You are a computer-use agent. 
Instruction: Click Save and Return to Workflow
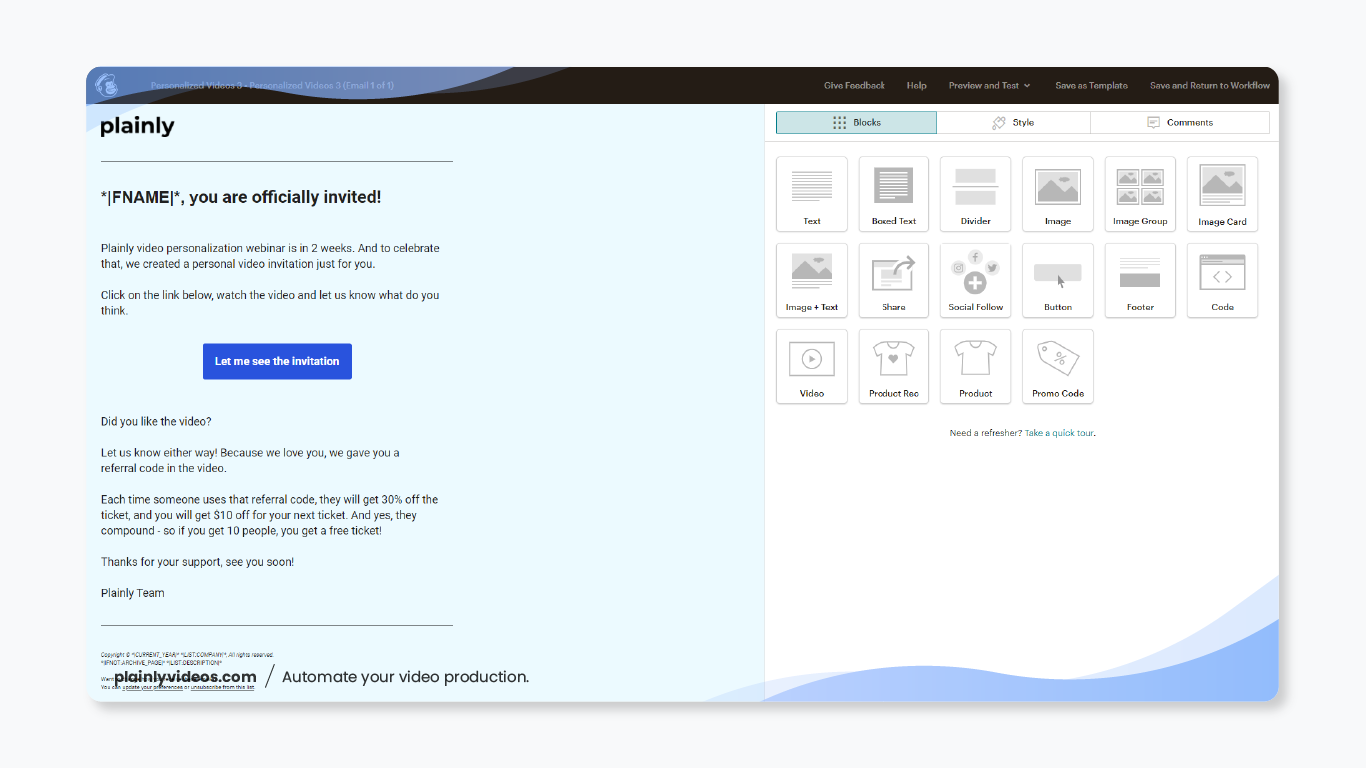click(x=1209, y=86)
